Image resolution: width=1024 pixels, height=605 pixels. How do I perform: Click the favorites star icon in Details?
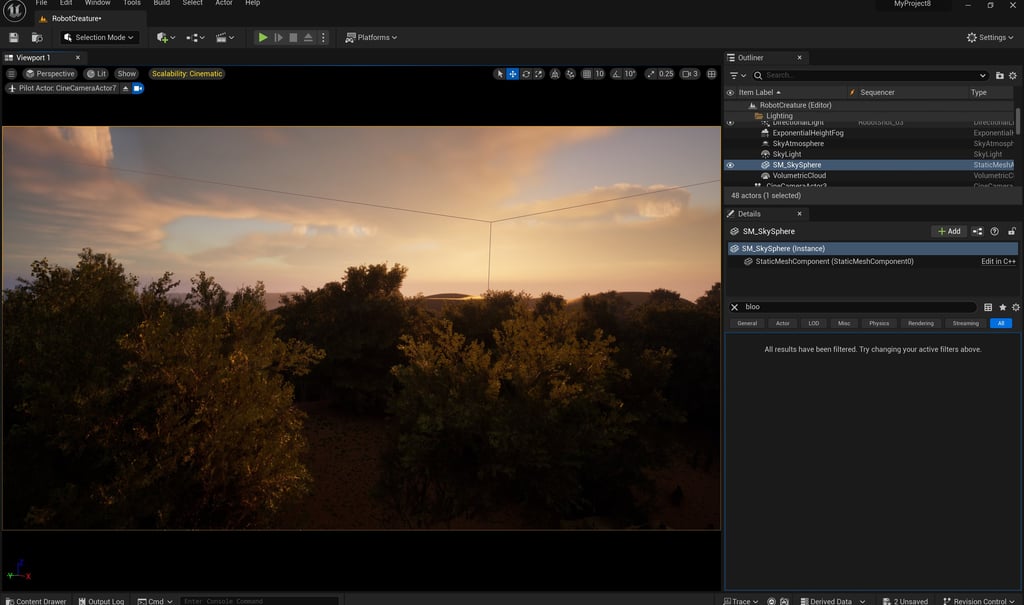click(x=1002, y=307)
